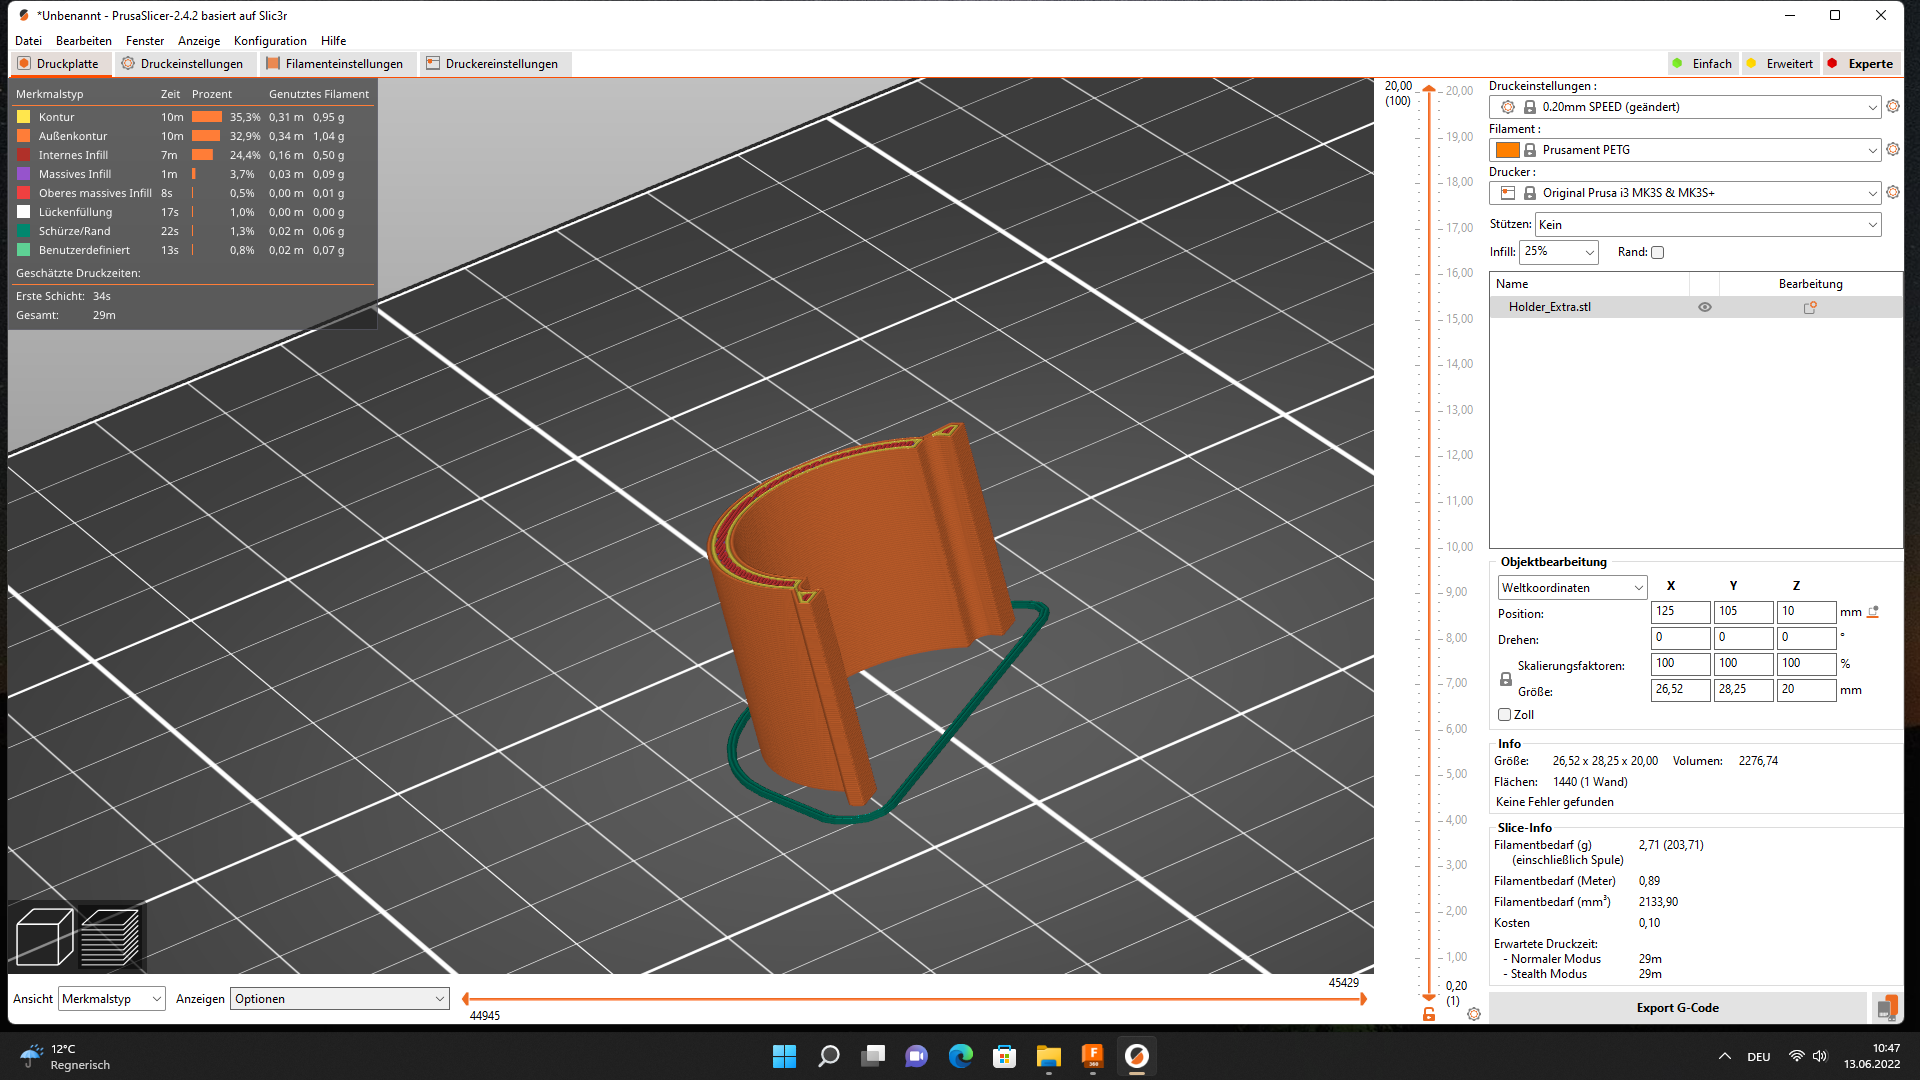1920x1080 pixels.
Task: Click export to SD card icon
Action: point(1887,1008)
